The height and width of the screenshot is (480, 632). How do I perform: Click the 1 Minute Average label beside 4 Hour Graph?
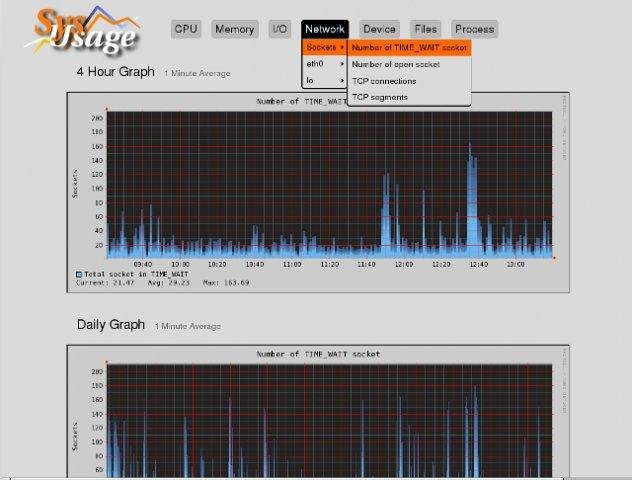point(198,73)
